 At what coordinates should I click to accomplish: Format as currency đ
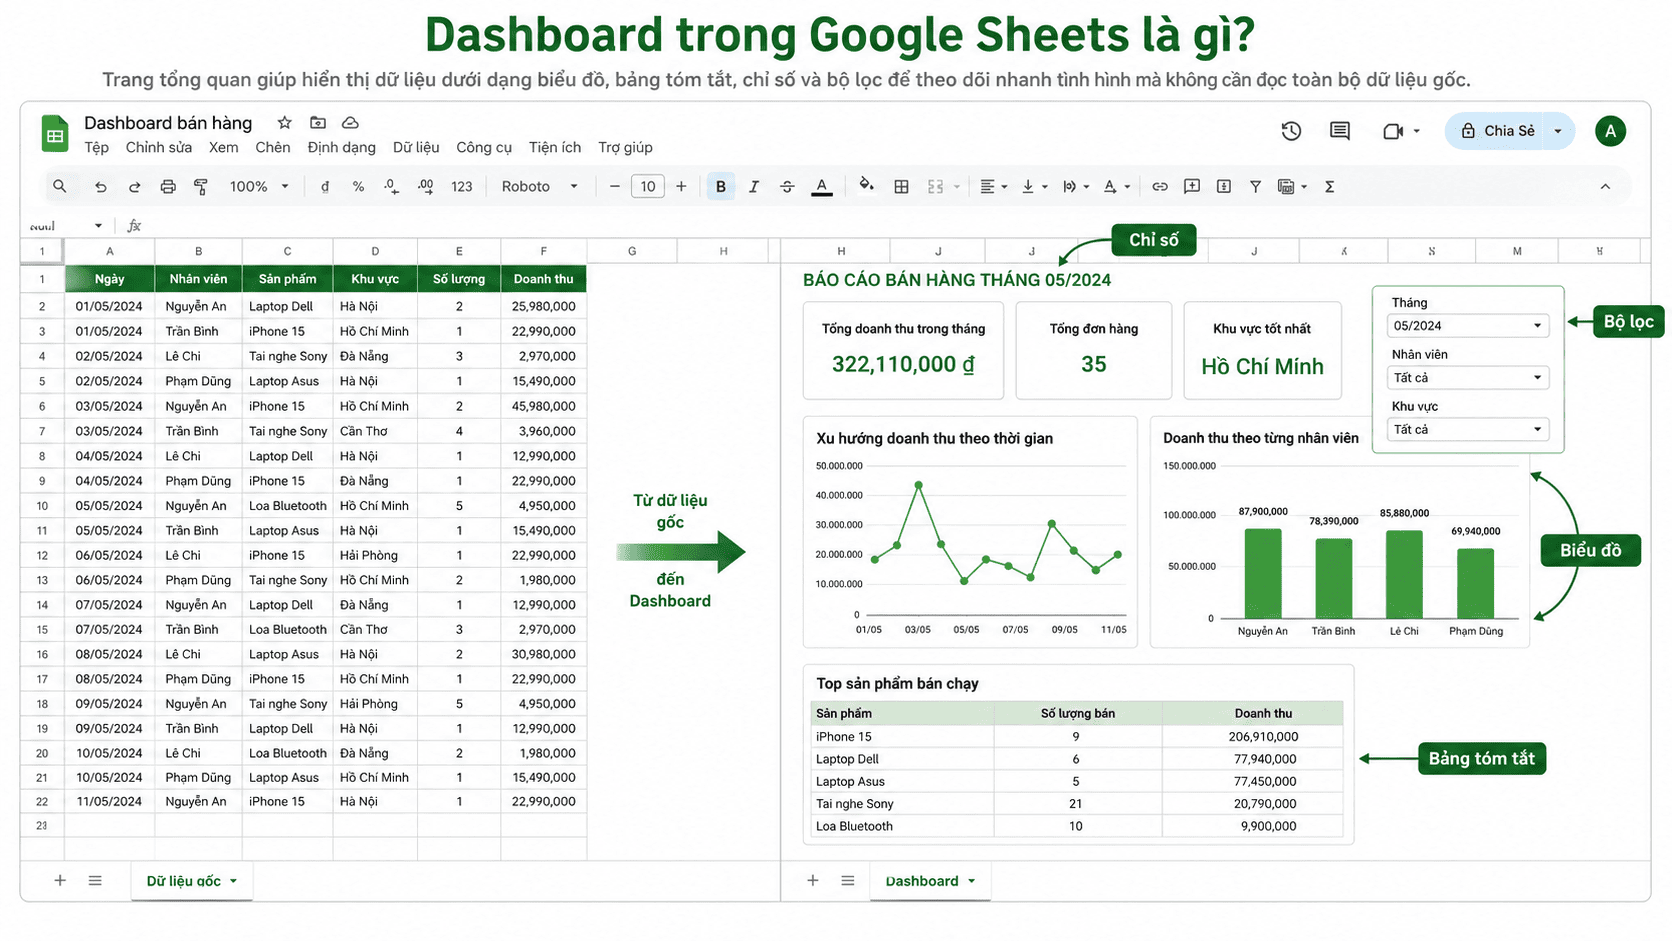pyautogui.click(x=325, y=187)
